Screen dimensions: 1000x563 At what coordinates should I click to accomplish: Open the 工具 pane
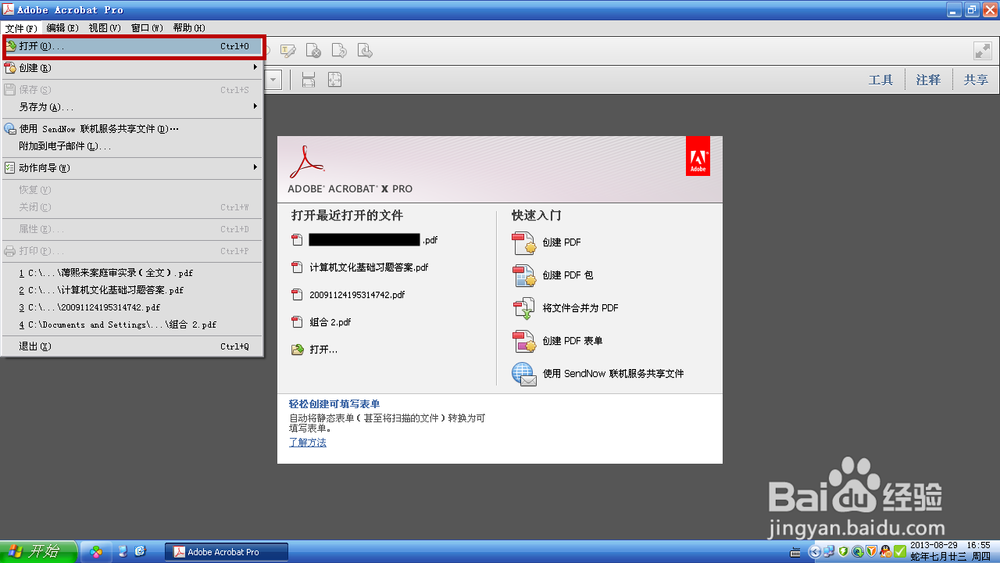[x=881, y=80]
